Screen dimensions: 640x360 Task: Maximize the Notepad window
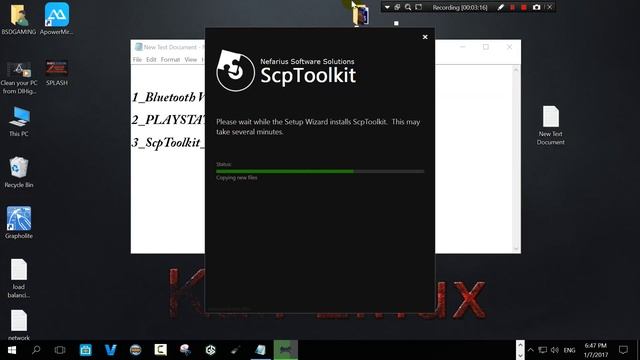486,47
